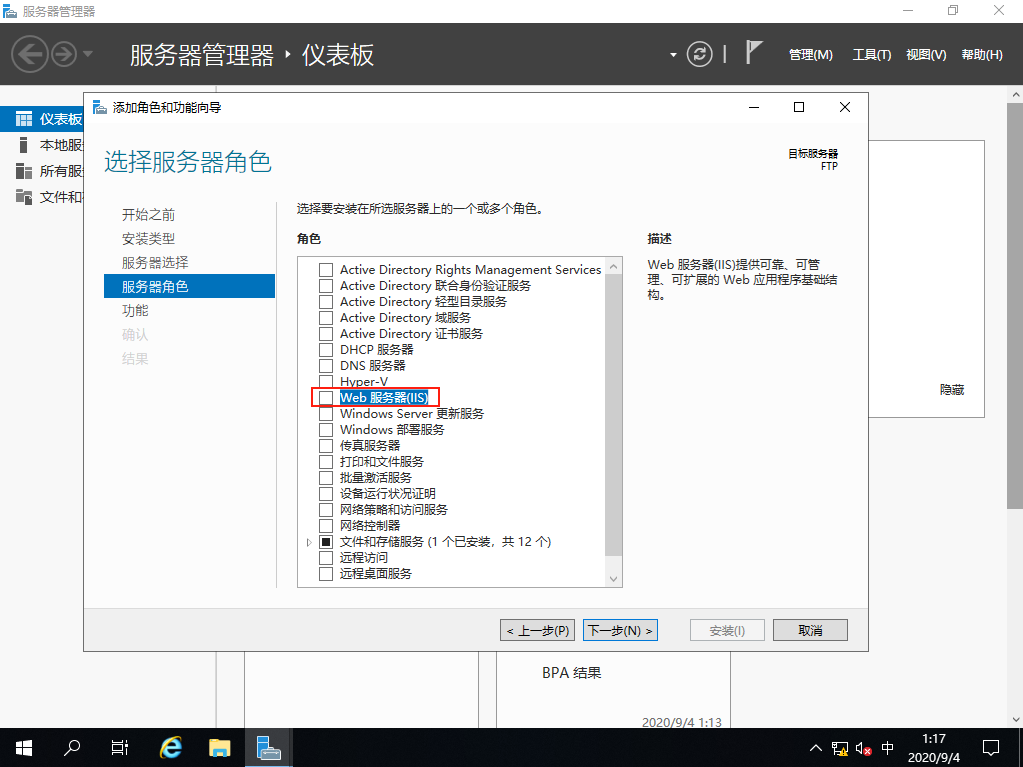Check 设备运行状况证明 role
The image size is (1023, 767).
click(326, 494)
